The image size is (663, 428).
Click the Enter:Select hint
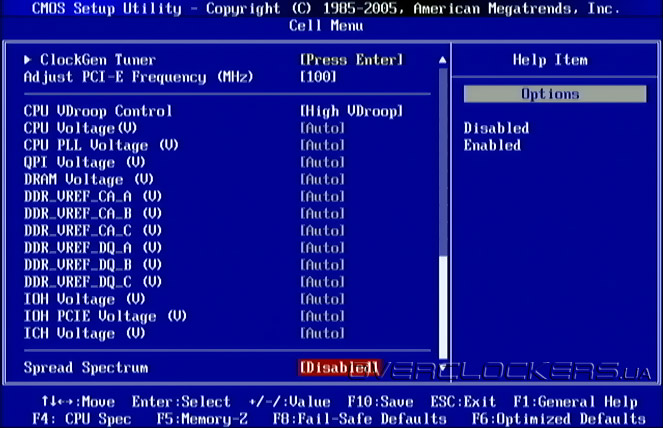[181, 401]
